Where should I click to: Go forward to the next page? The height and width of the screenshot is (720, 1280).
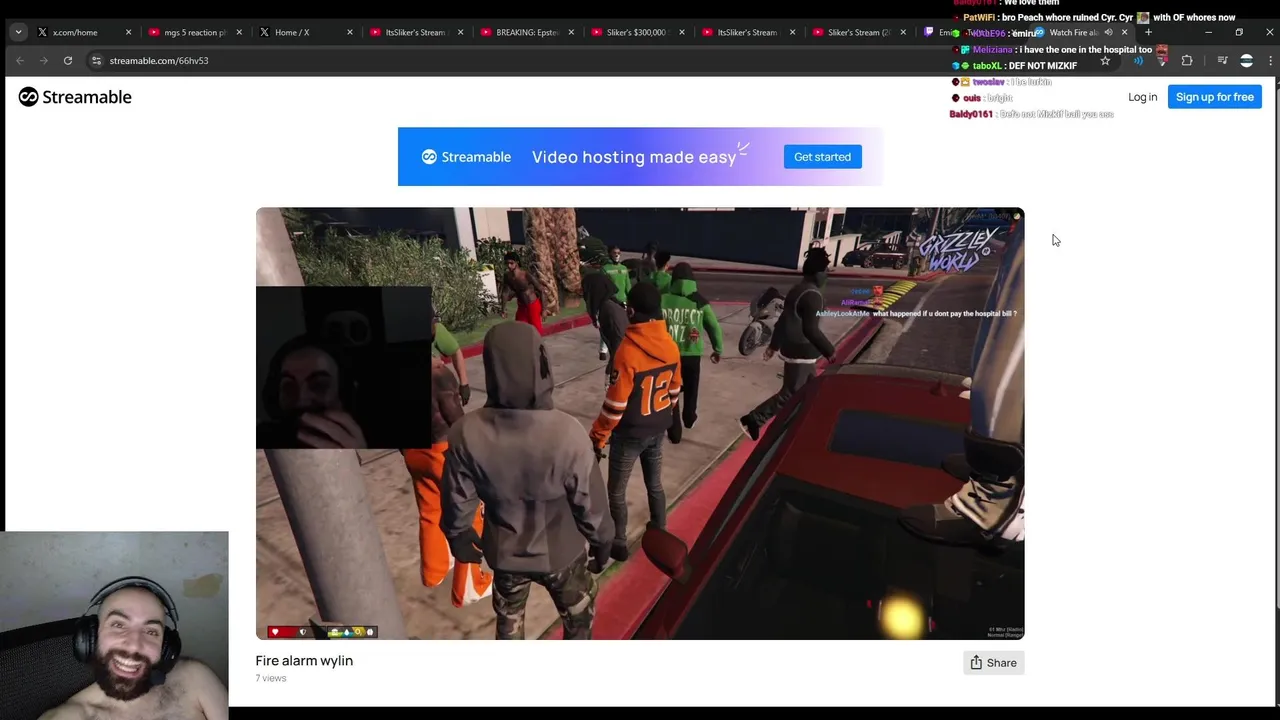pos(44,60)
